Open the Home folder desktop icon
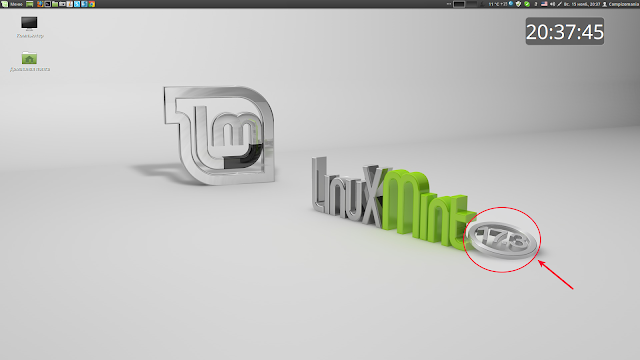The height and width of the screenshot is (360, 640). [x=29, y=61]
